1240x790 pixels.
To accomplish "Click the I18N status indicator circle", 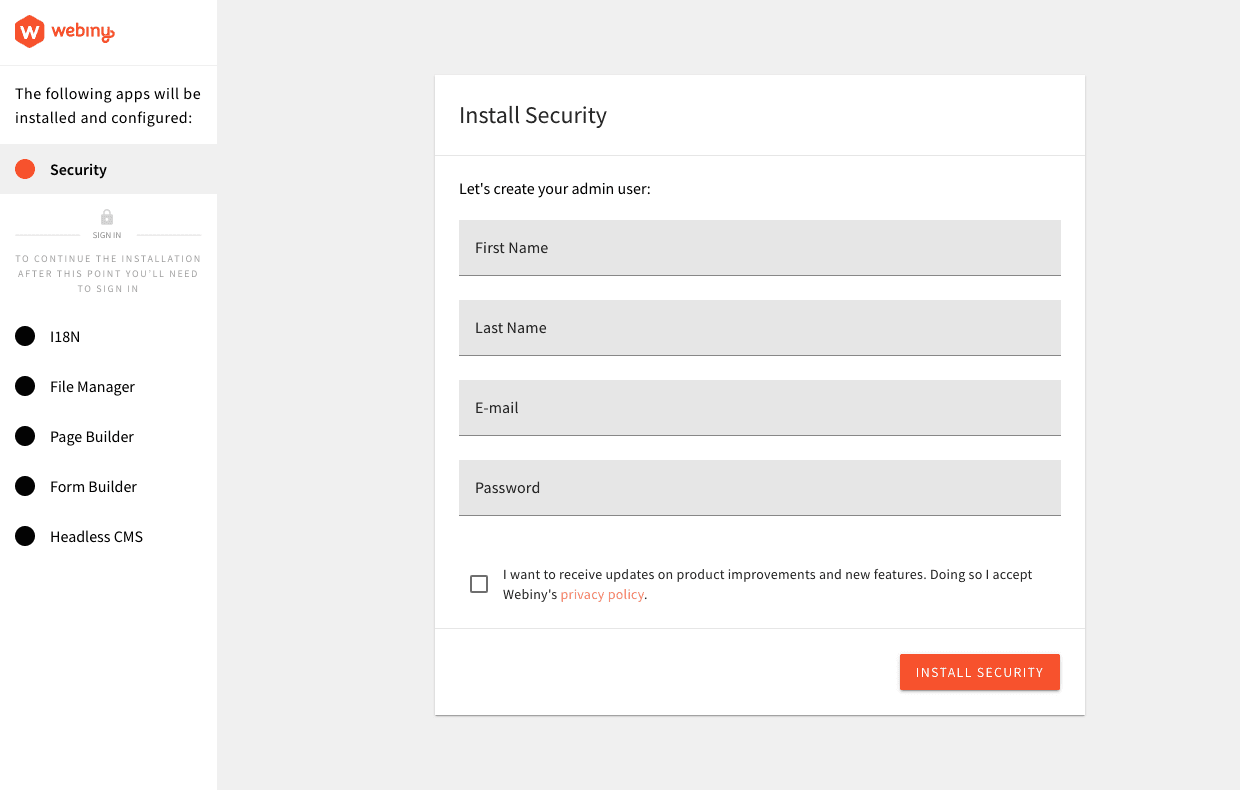I will [25, 336].
